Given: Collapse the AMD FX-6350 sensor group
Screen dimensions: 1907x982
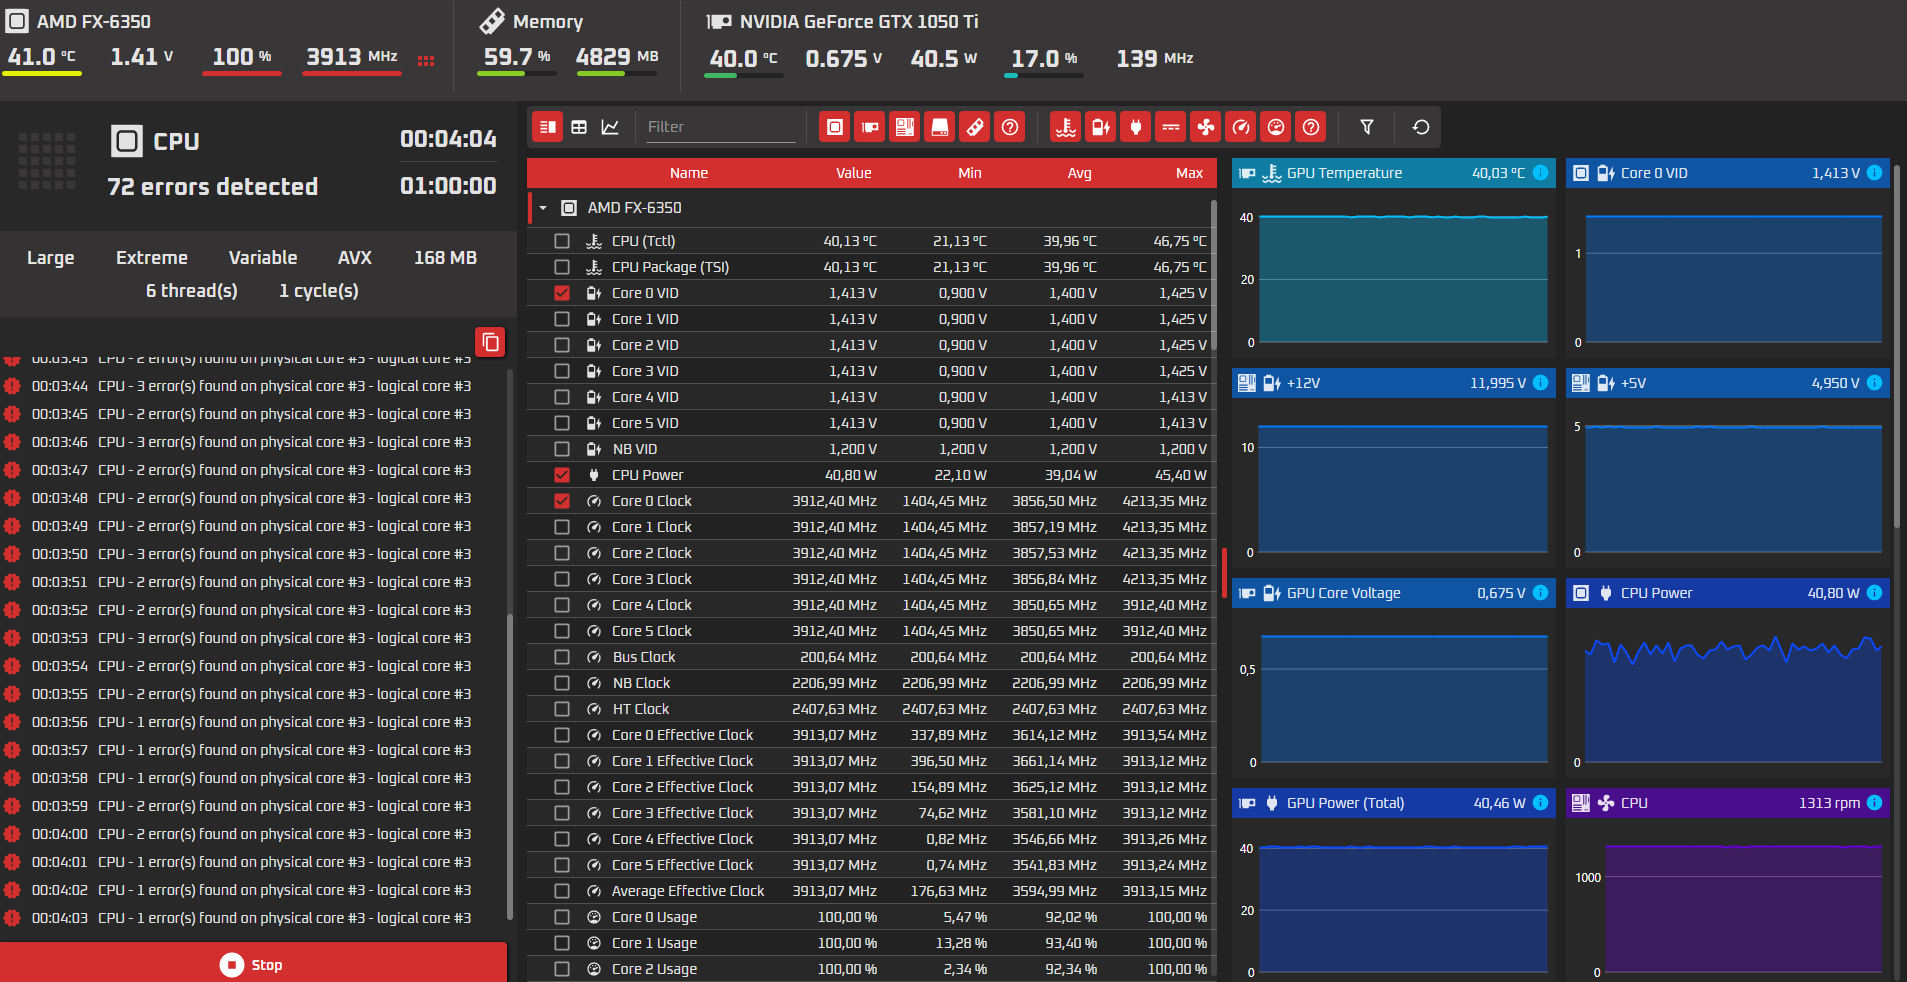Looking at the screenshot, I should pos(543,208).
